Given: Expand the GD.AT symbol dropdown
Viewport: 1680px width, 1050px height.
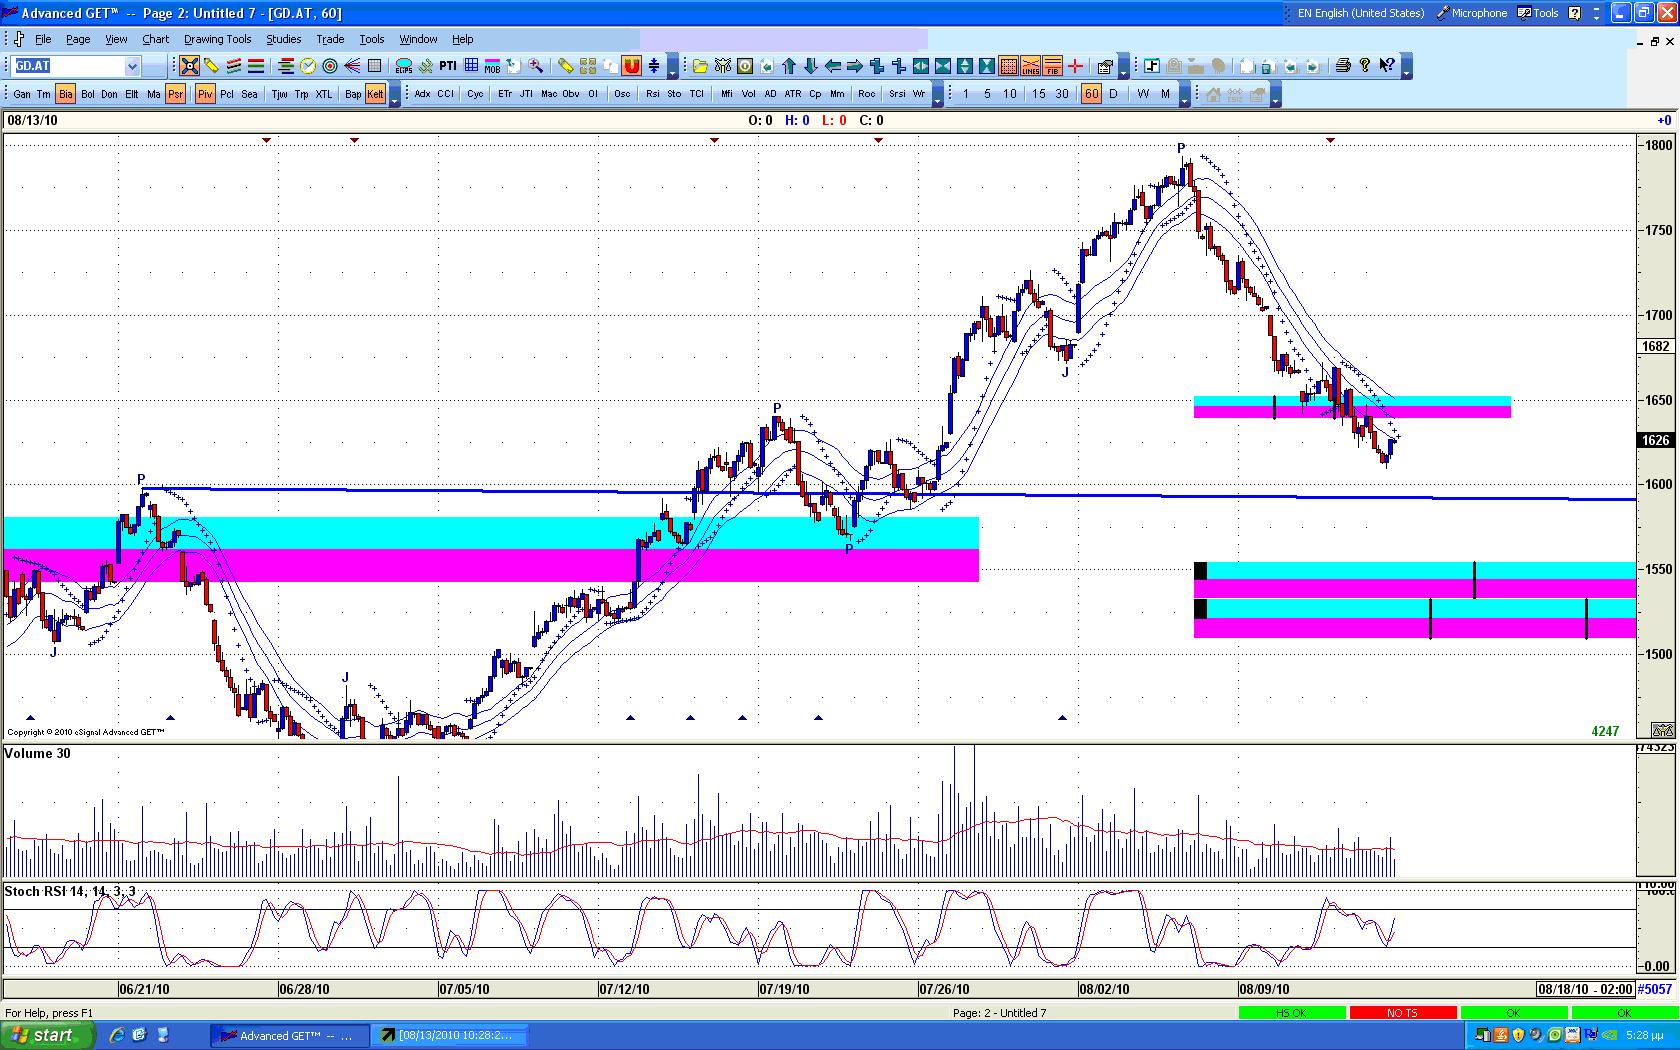Looking at the screenshot, I should click(x=132, y=66).
